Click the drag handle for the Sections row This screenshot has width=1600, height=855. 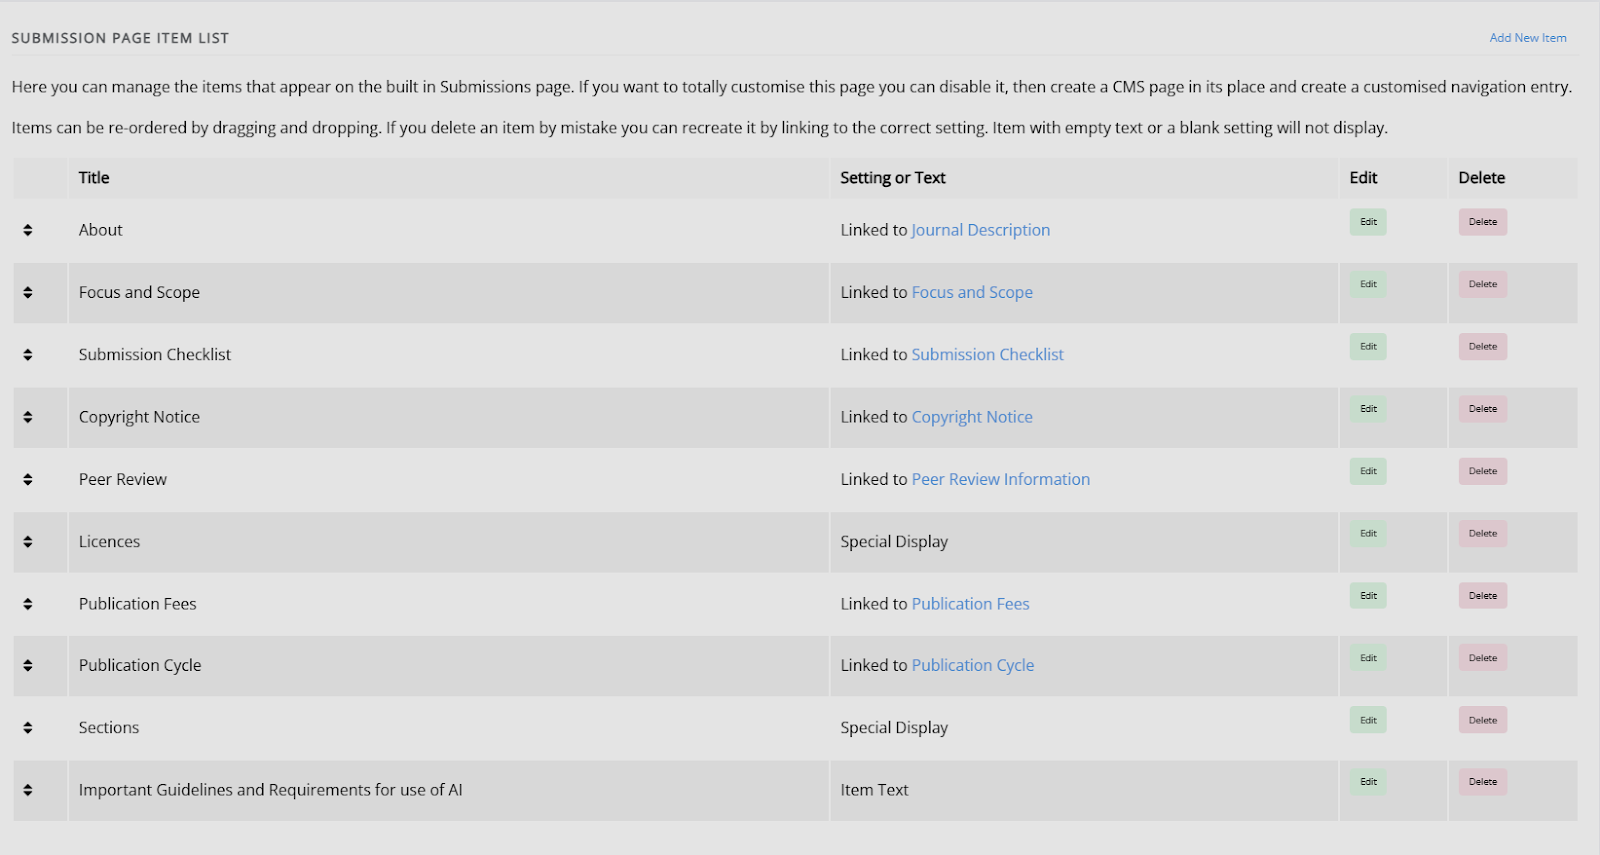click(28, 728)
